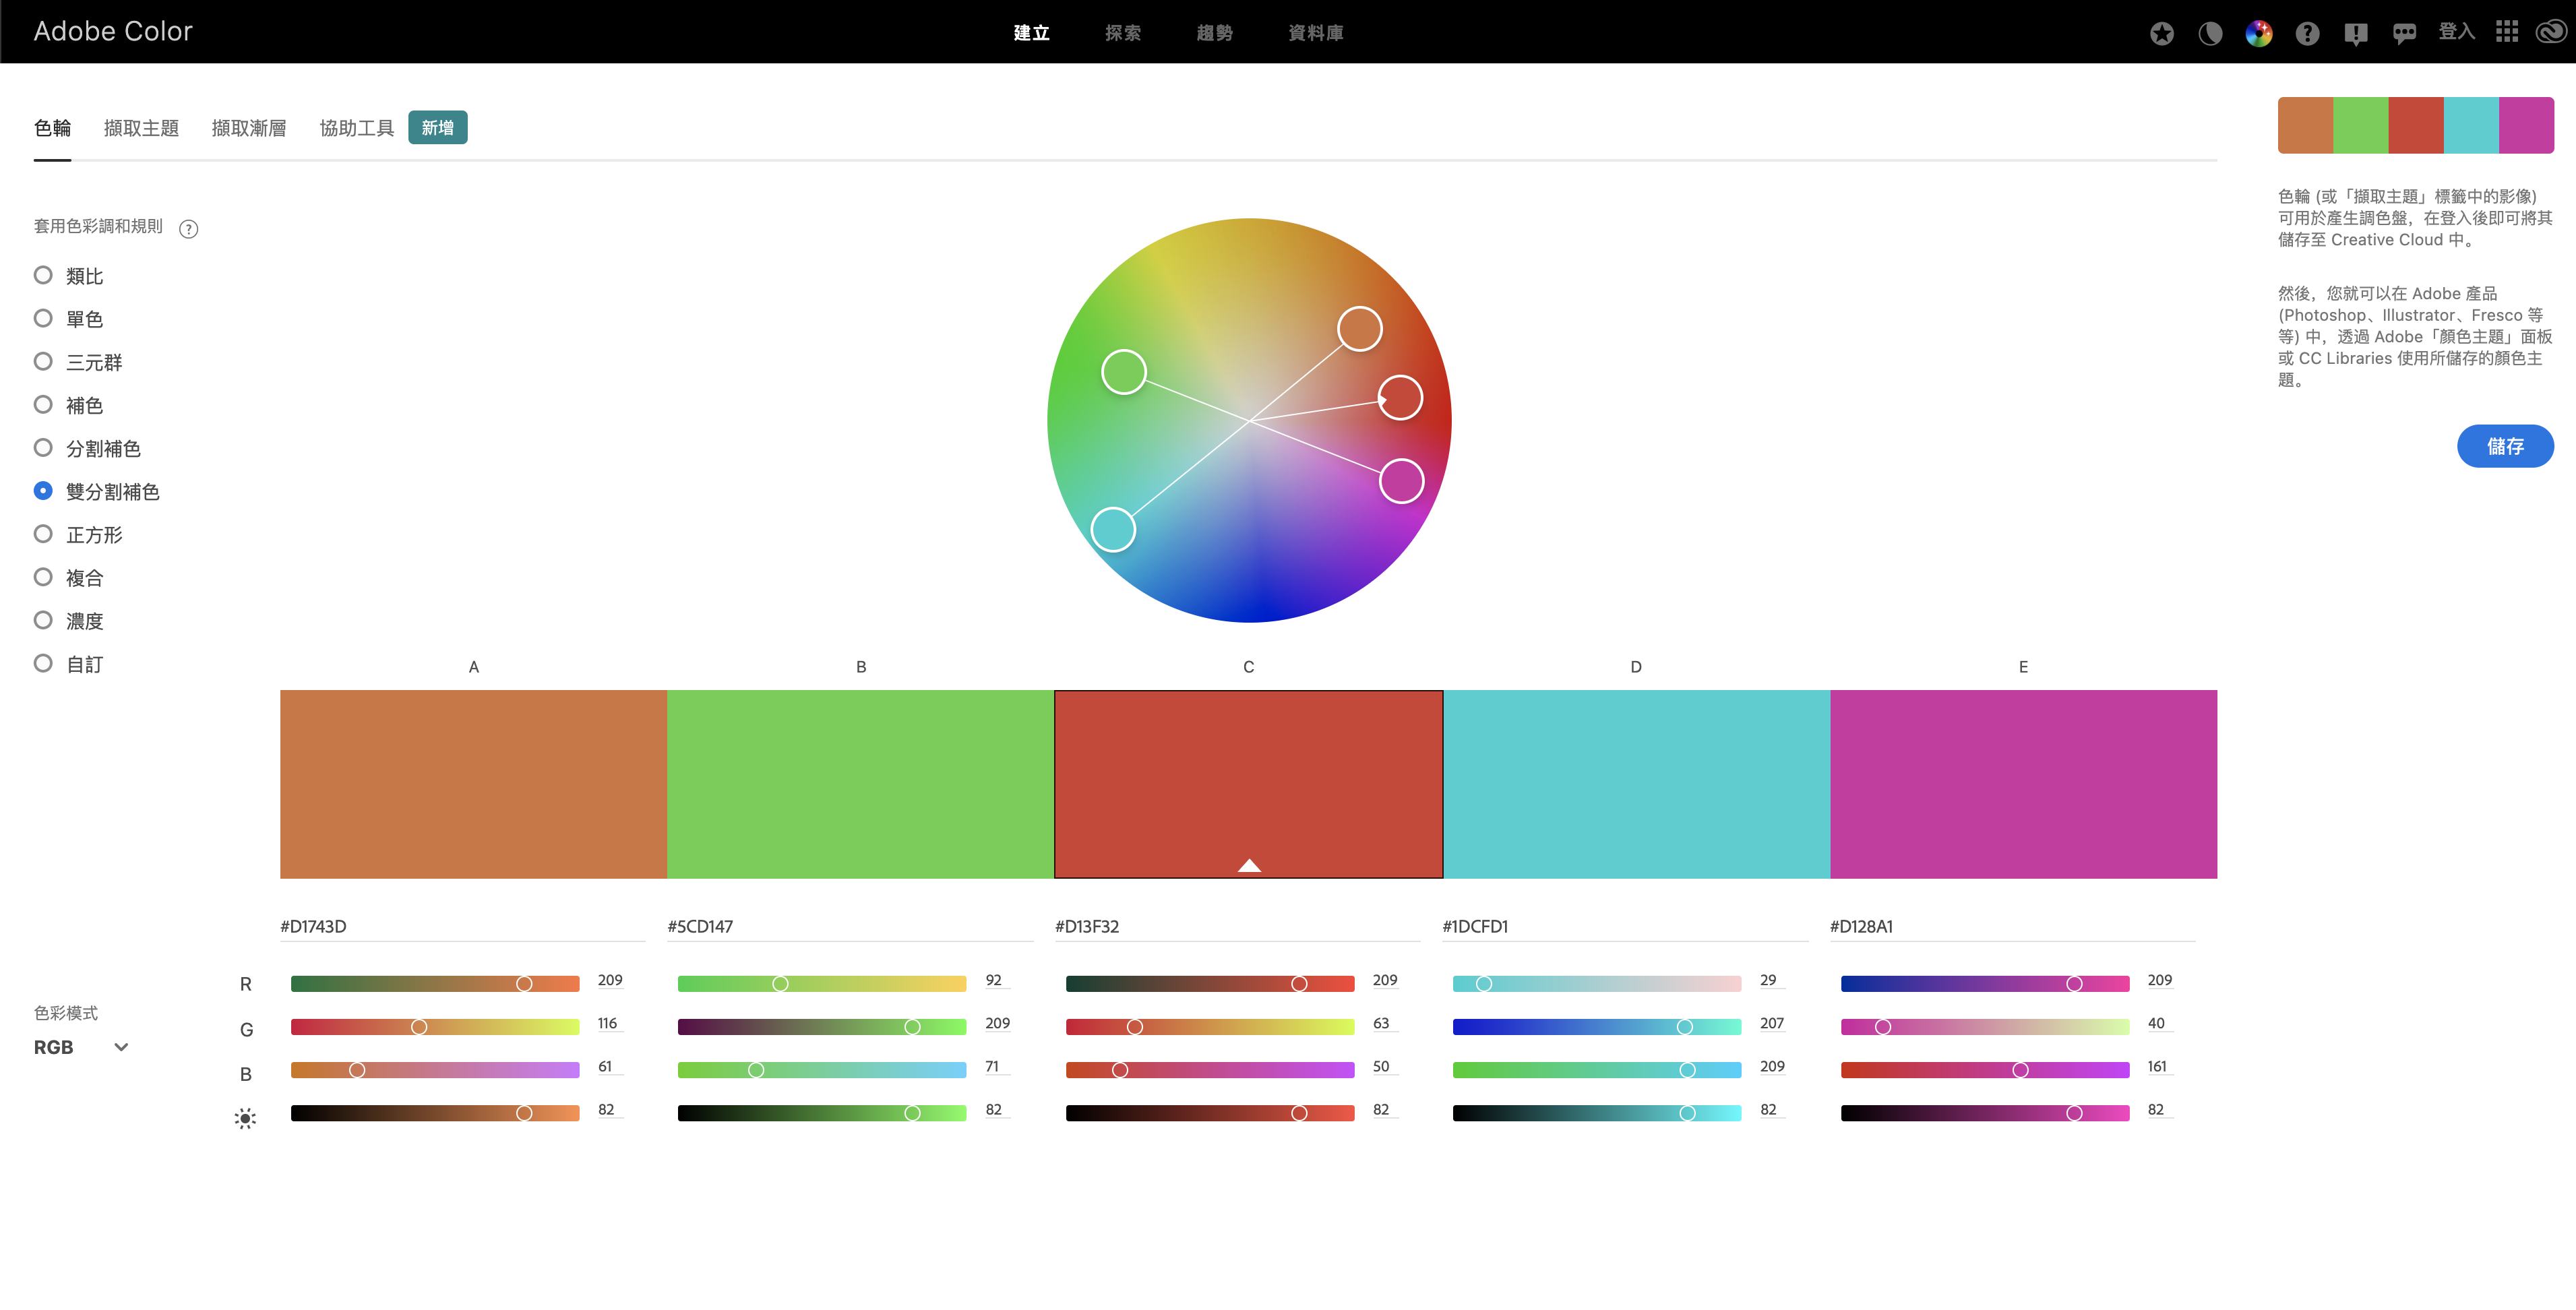Click the 登入 sign-in link
The height and width of the screenshot is (1310, 2576).
tap(2456, 32)
